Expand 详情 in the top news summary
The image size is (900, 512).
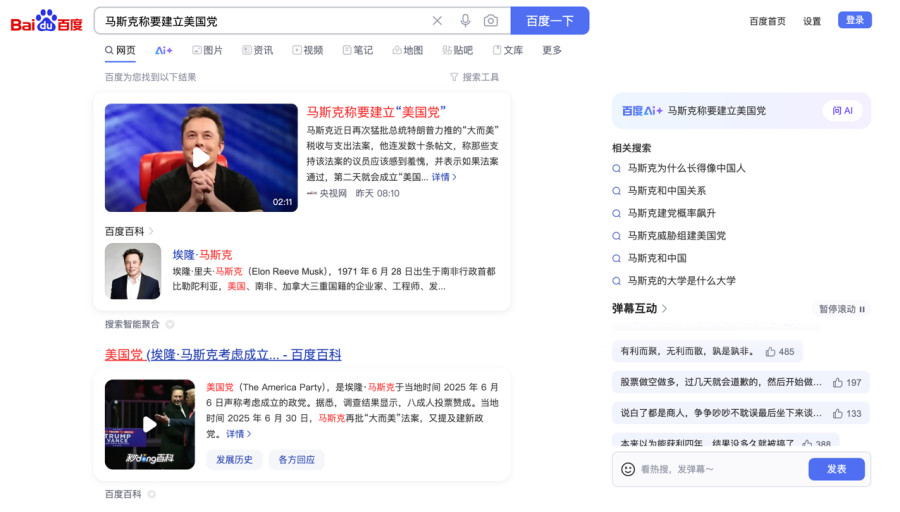pos(444,177)
